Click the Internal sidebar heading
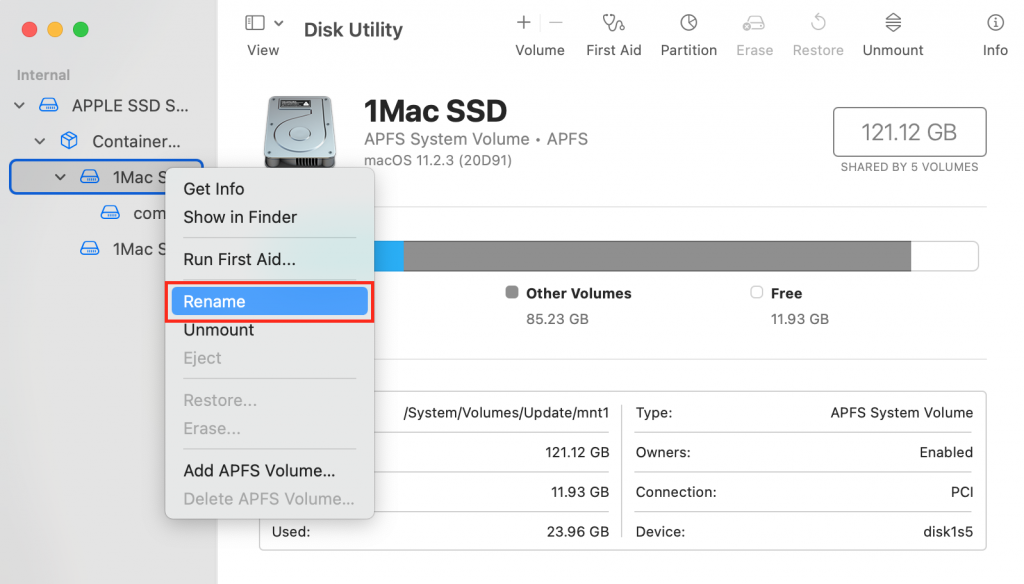Screen dimensions: 1024x584 (43, 75)
